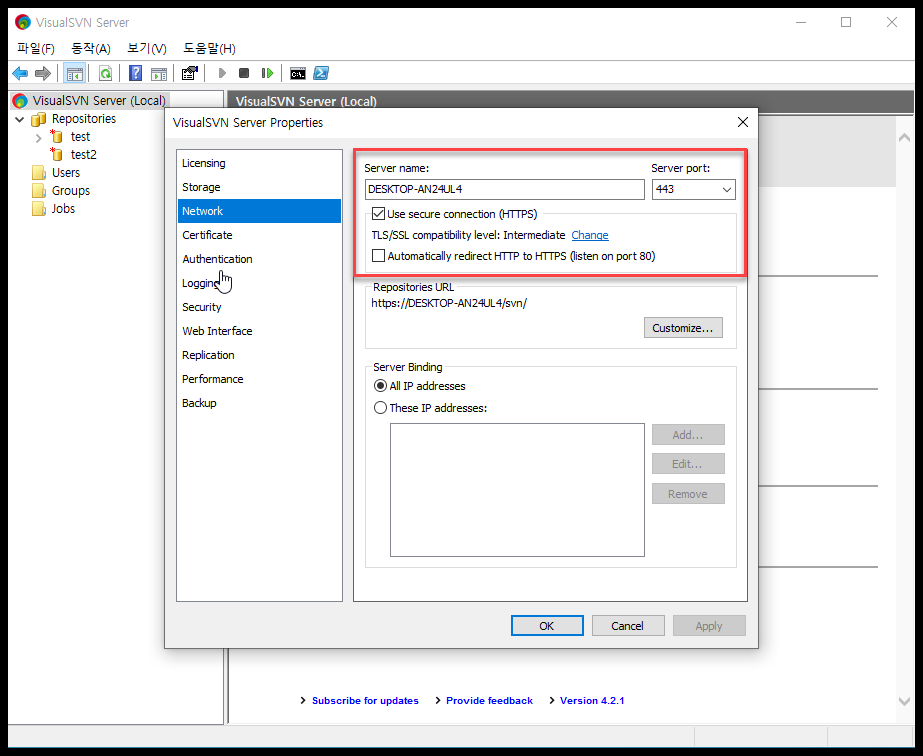Click the test2 repository icon

pos(57,155)
